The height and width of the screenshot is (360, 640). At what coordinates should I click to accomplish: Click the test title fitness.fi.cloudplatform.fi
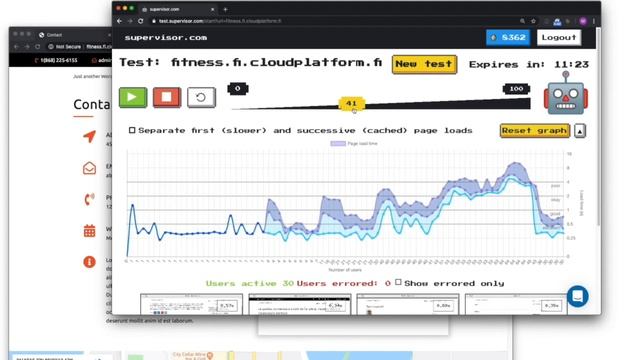[x=276, y=62]
